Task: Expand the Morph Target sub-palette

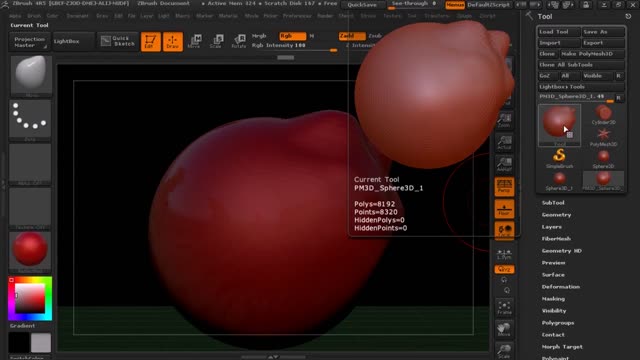Action: tap(562, 347)
